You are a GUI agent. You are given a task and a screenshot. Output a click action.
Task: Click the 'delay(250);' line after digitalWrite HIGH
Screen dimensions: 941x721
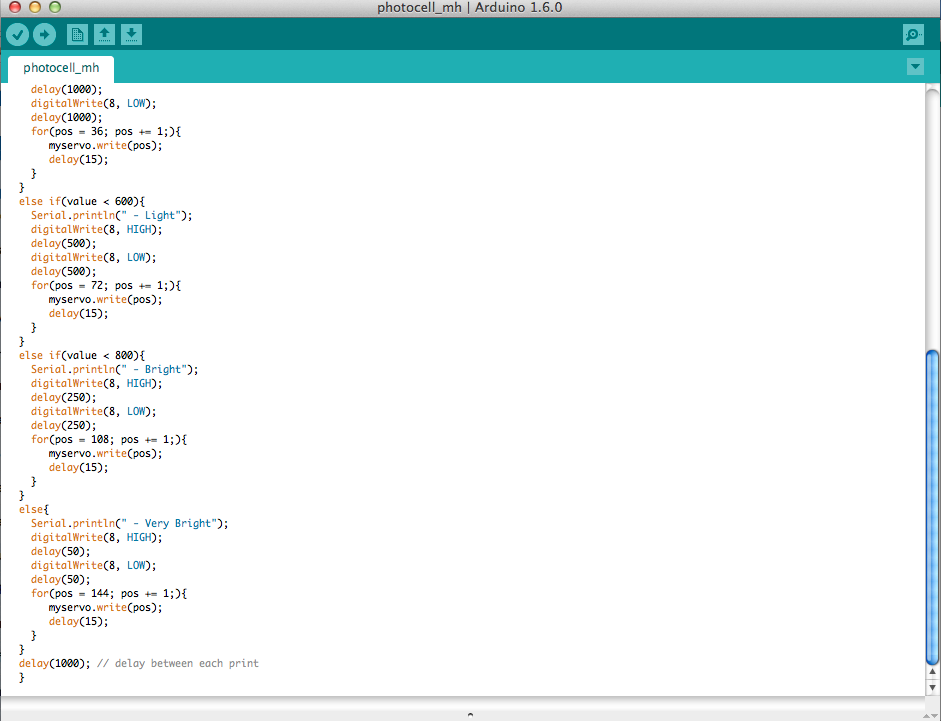point(64,397)
